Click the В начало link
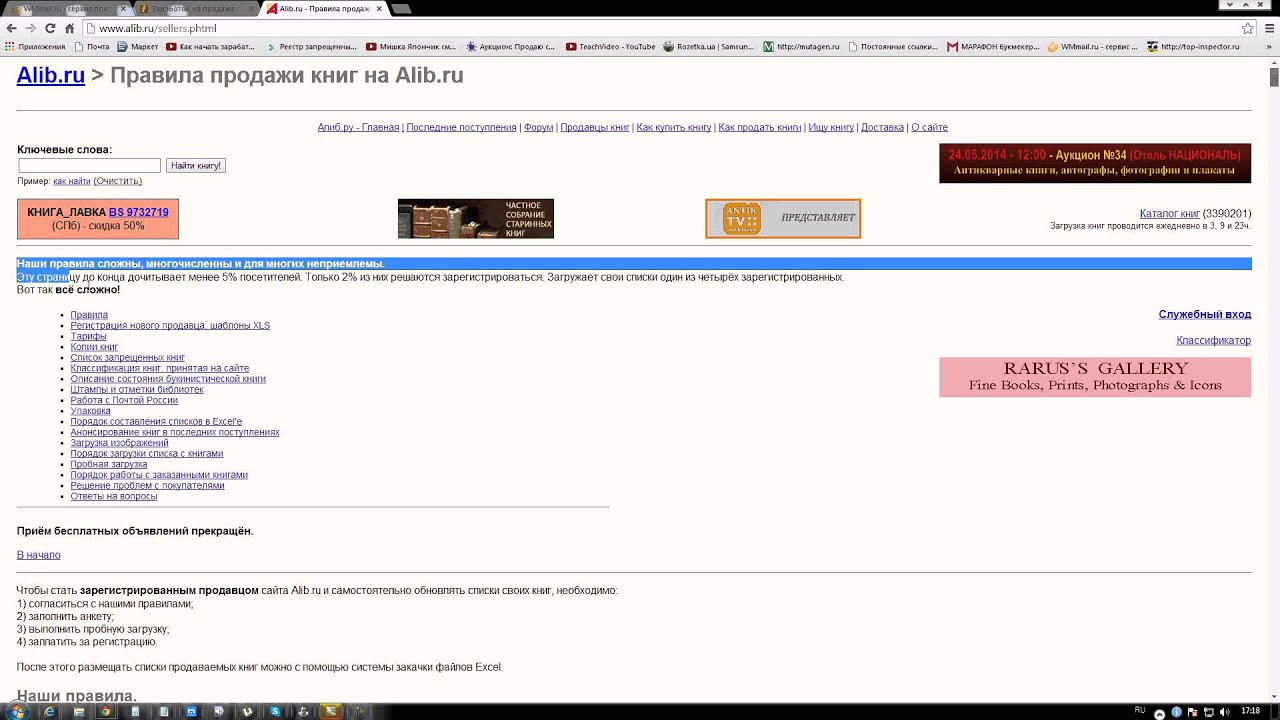This screenshot has height=720, width=1280. click(39, 555)
